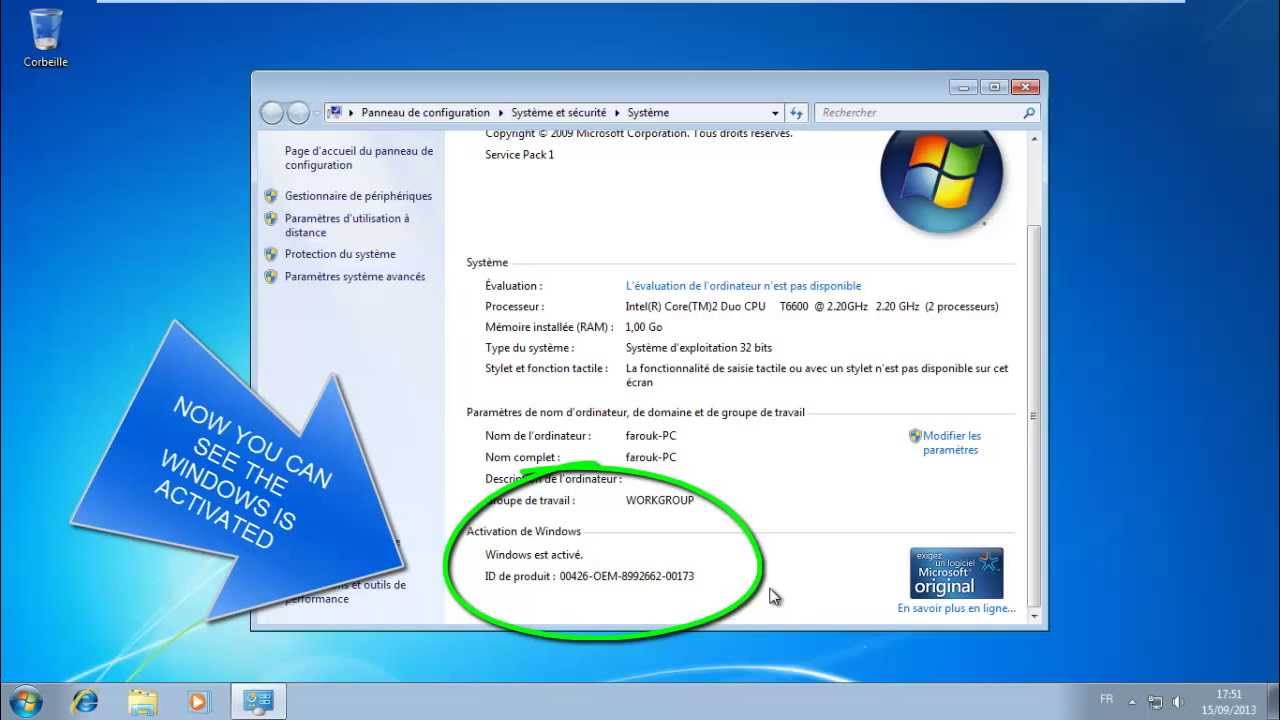Click shield icon beside Paramètres d'utilisation à distance
This screenshot has width=1280, height=720.
point(271,218)
